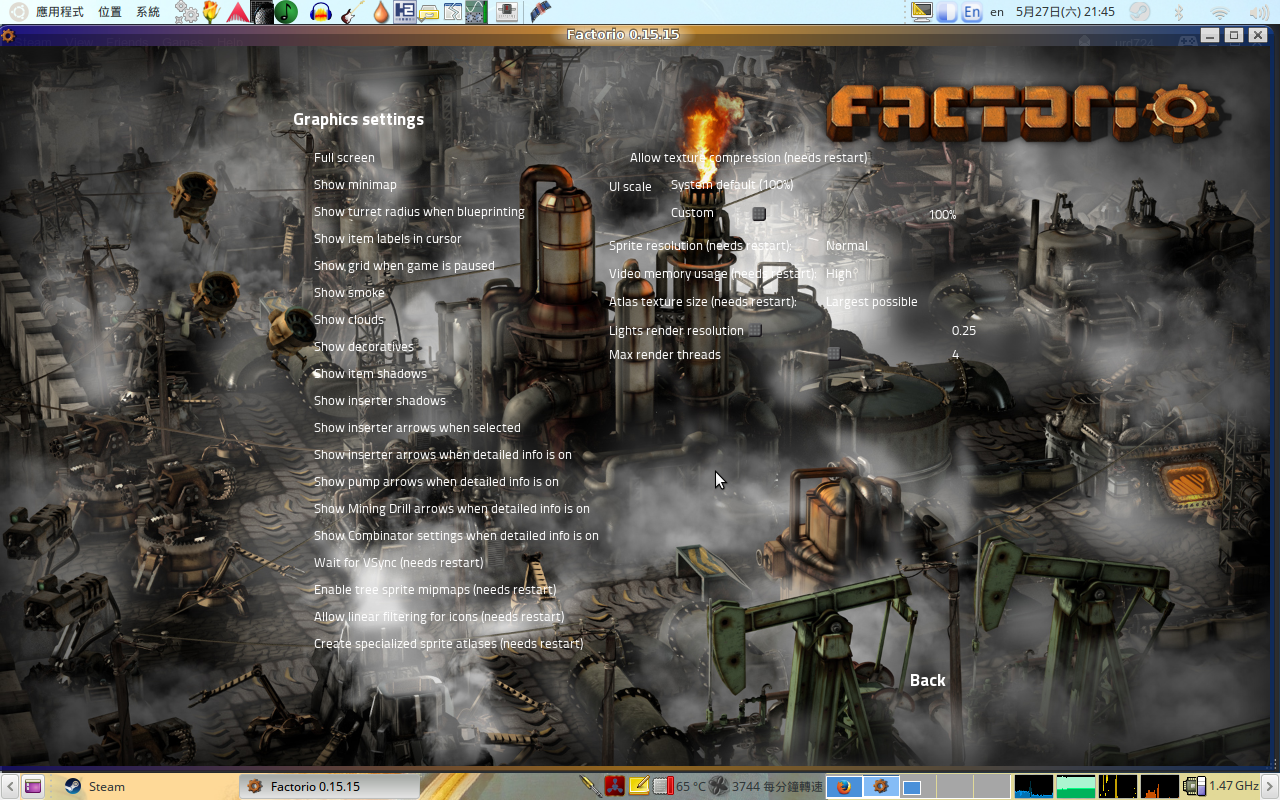The height and width of the screenshot is (800, 1280).
Task: Switch to the Steam taskbar window
Action: 150,786
